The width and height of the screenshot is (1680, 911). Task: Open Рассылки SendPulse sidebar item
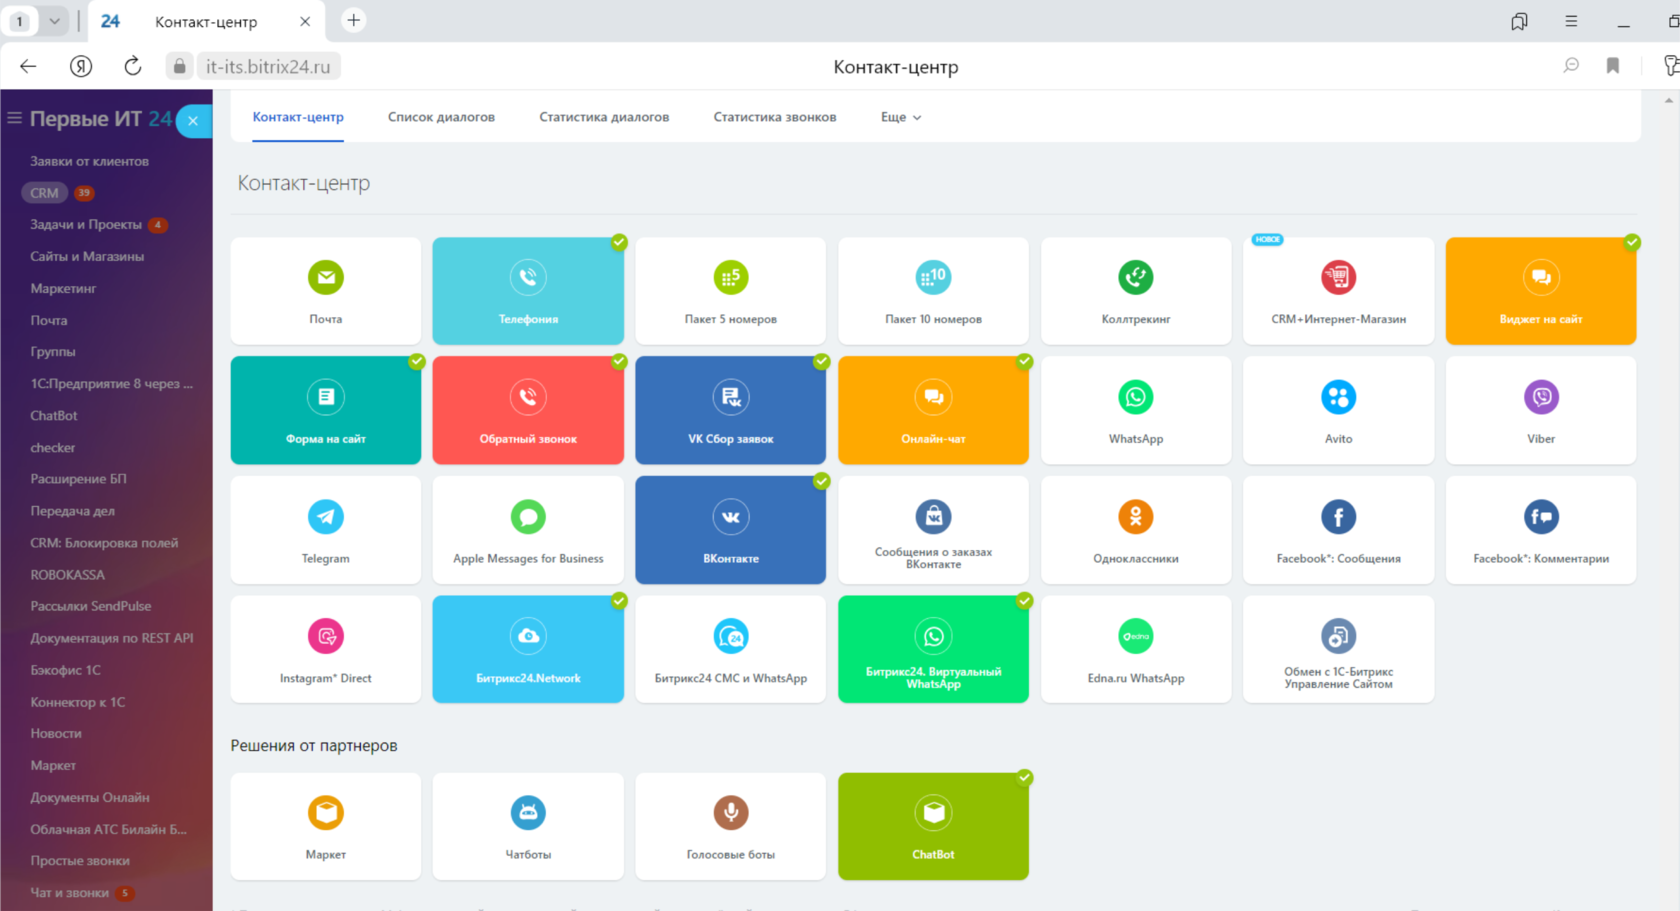pyautogui.click(x=91, y=606)
